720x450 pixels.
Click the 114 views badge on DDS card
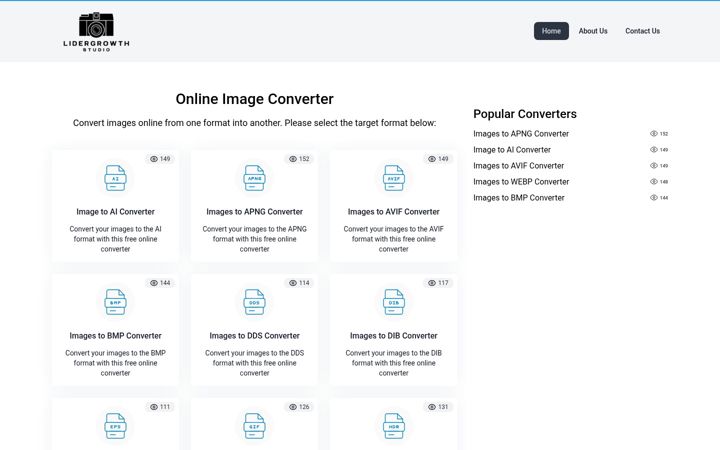(x=299, y=283)
